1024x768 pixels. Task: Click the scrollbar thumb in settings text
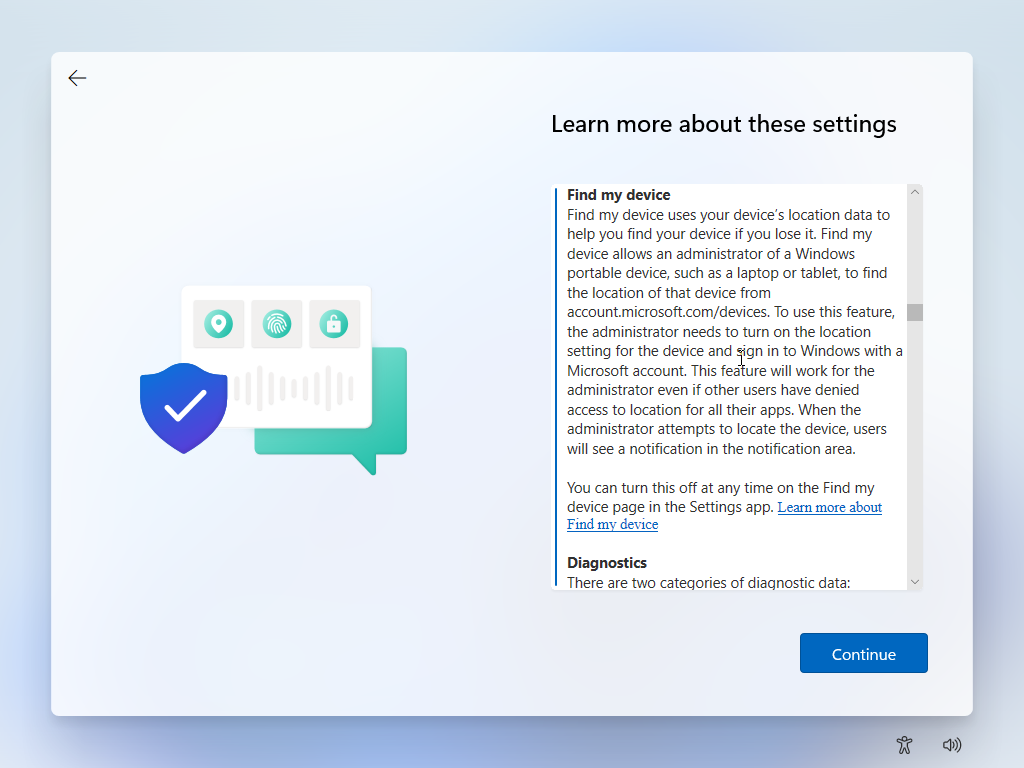click(x=914, y=312)
